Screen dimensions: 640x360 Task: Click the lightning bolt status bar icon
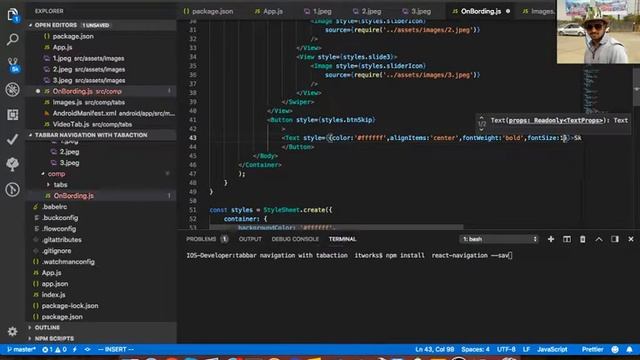coord(75,349)
